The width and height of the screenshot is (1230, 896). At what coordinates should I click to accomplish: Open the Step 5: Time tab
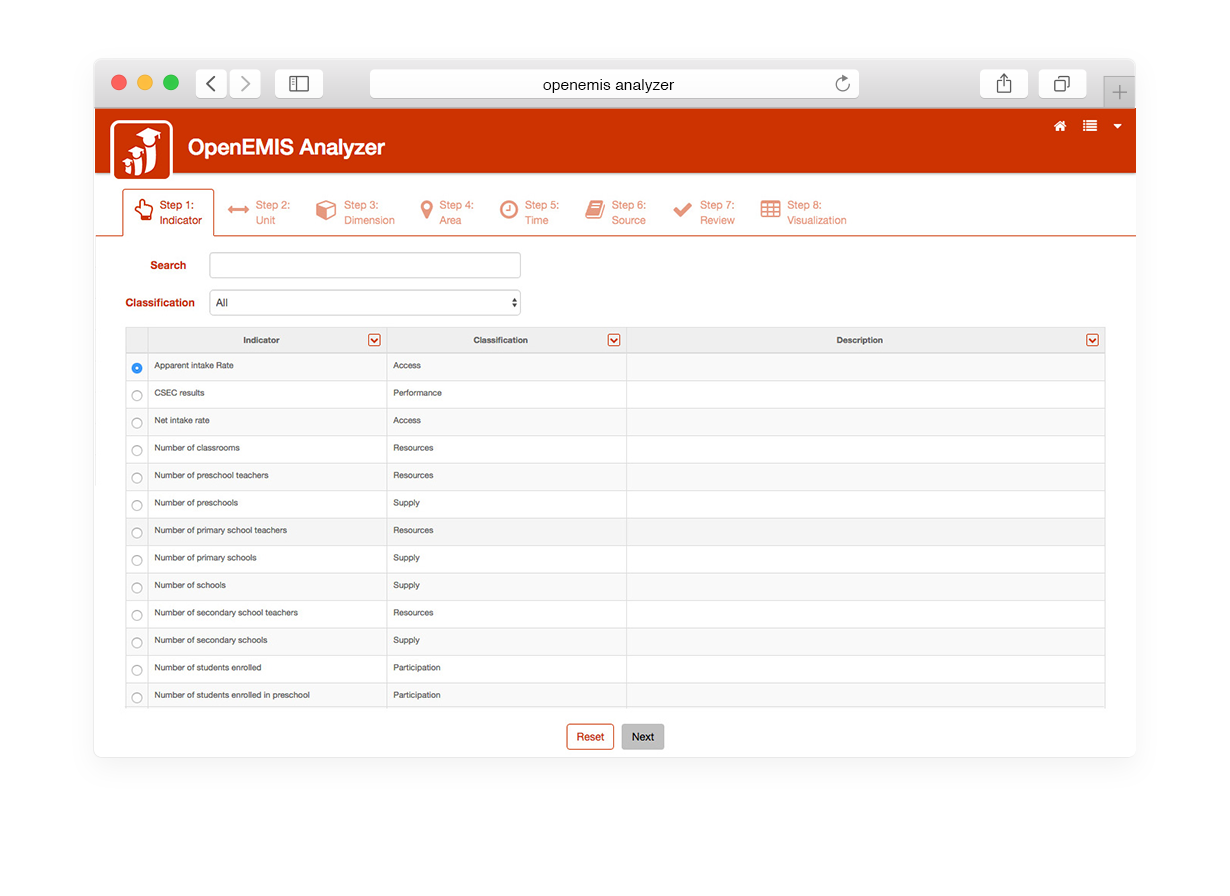(x=529, y=213)
